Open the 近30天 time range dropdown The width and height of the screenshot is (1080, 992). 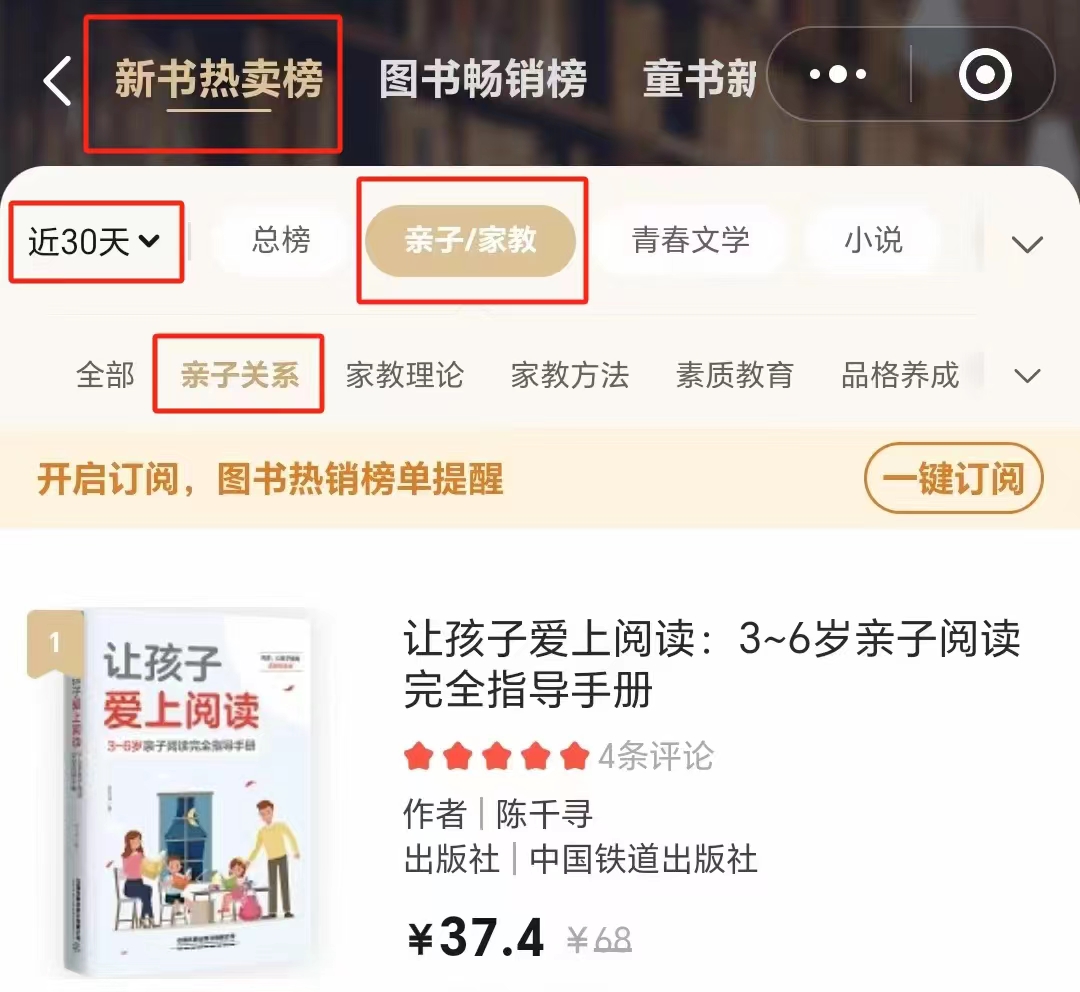tap(94, 241)
